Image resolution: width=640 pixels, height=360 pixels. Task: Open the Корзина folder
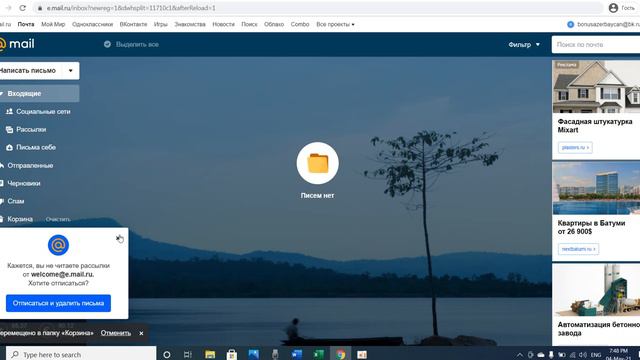20,219
